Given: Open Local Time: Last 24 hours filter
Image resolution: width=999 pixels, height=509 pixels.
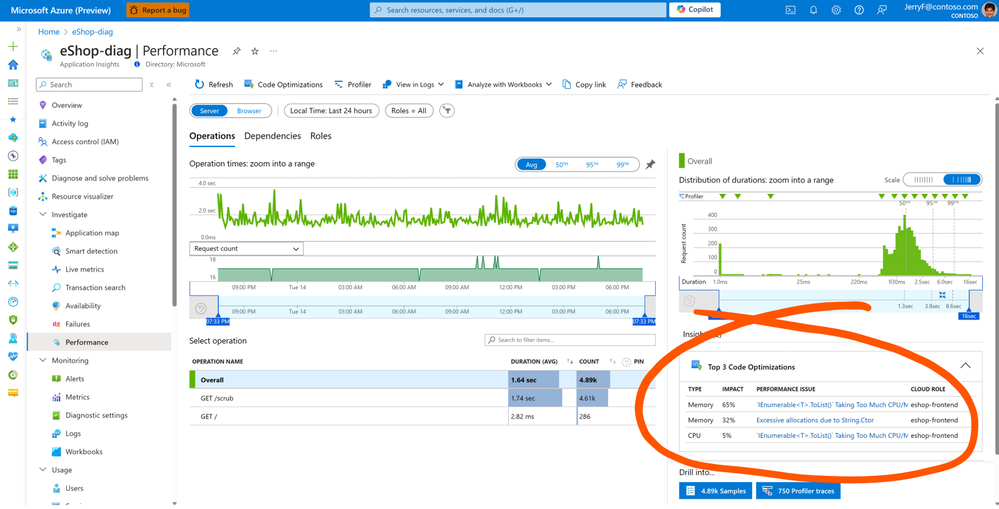Looking at the screenshot, I should point(331,111).
